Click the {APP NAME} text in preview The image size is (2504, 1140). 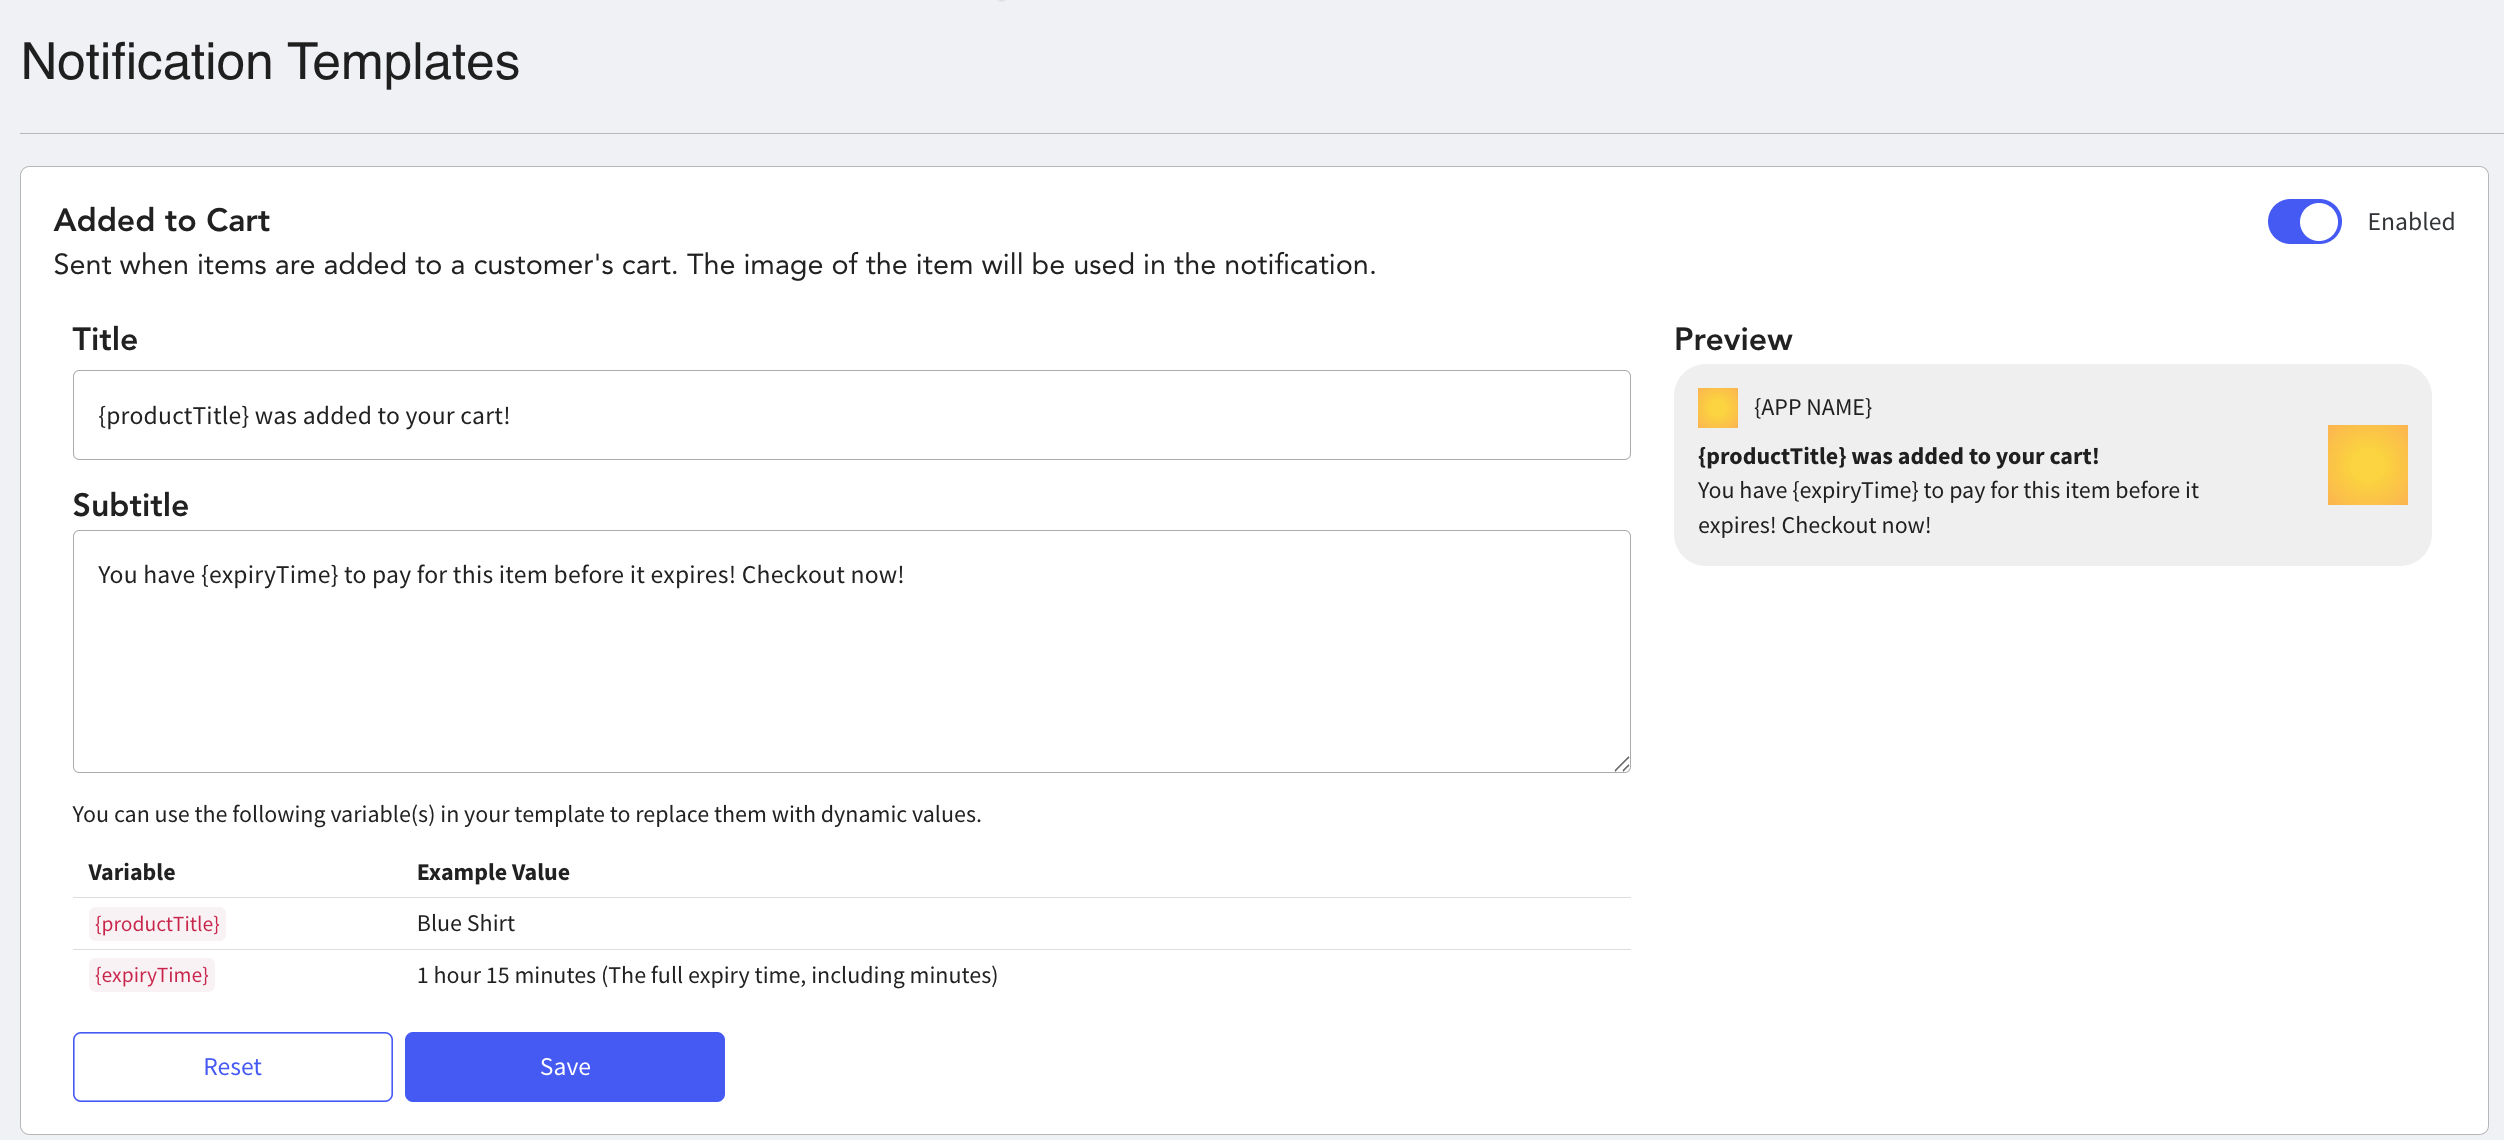(1812, 408)
